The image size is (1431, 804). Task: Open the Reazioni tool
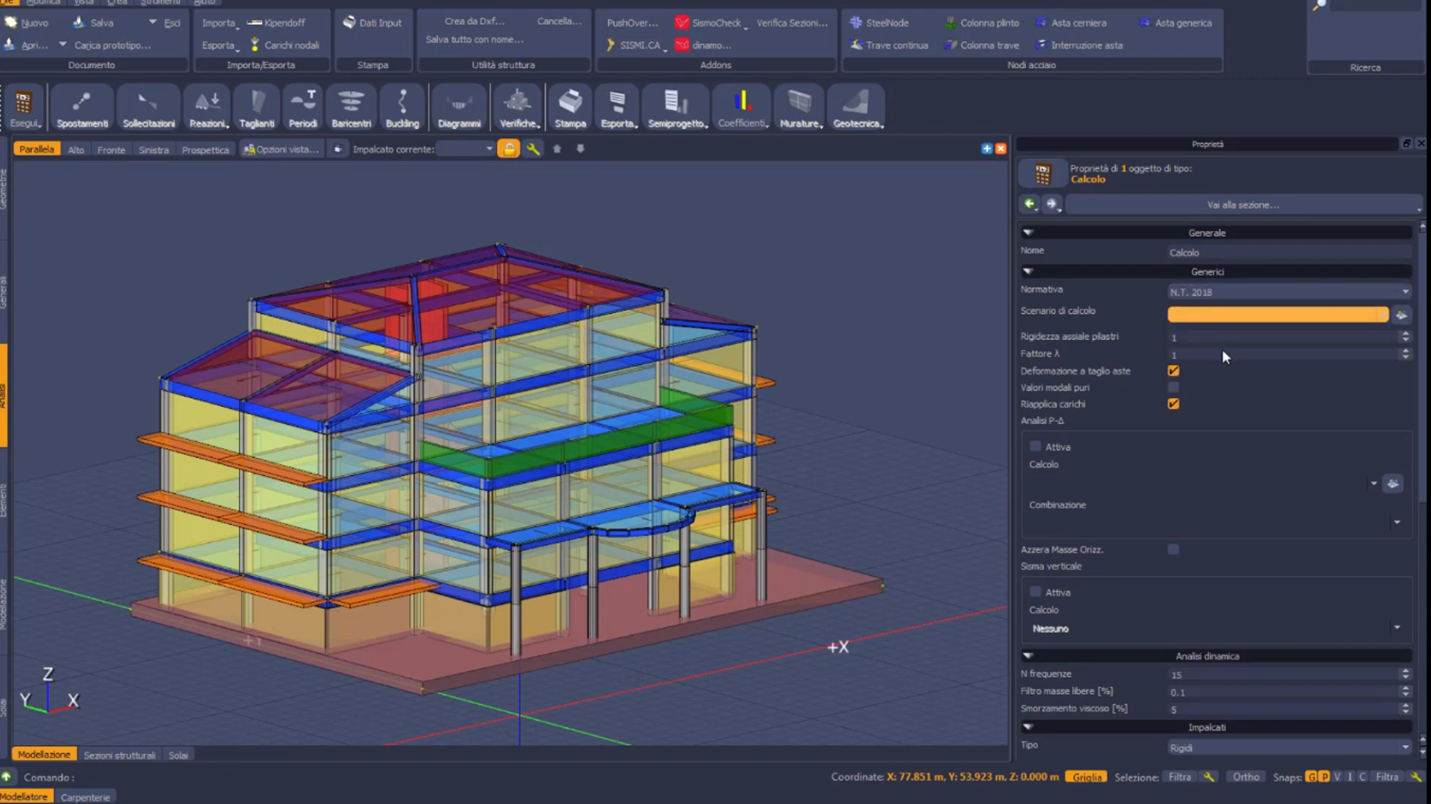click(208, 108)
